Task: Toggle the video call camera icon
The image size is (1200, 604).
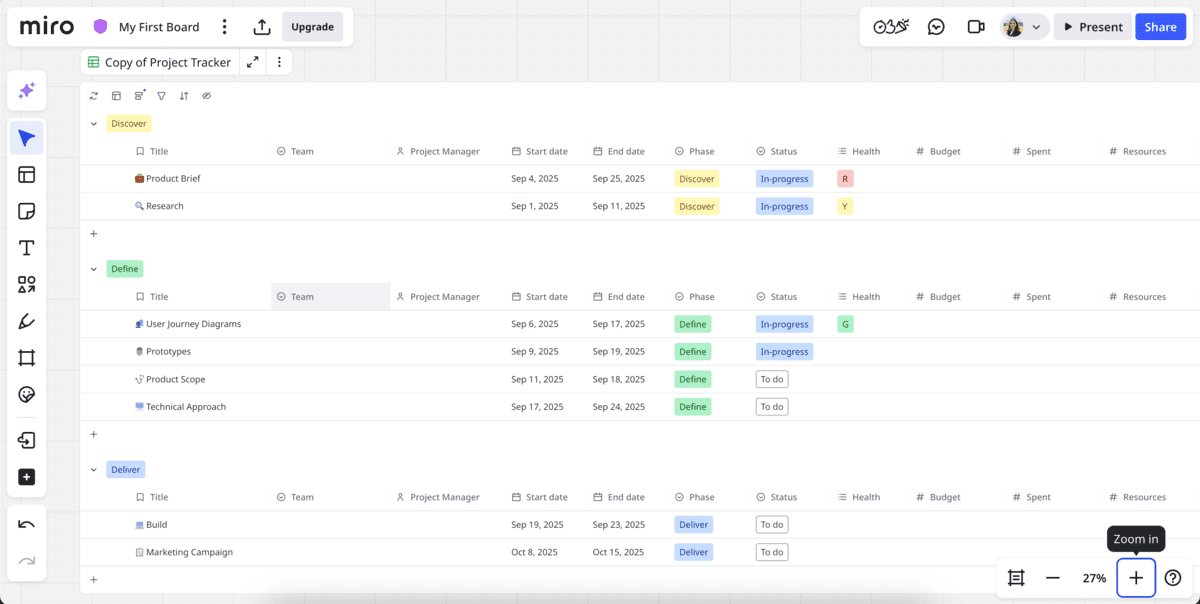Action: [x=976, y=27]
